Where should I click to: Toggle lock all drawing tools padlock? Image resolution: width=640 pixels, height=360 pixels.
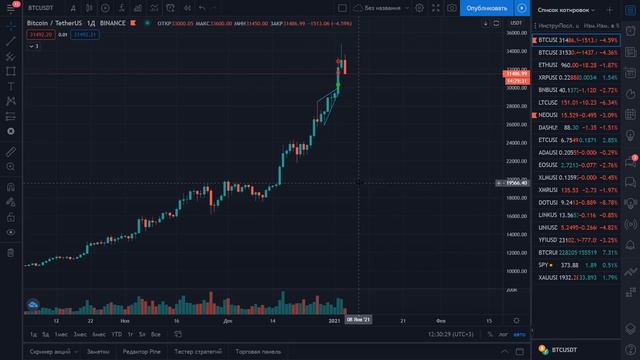coord(11,217)
